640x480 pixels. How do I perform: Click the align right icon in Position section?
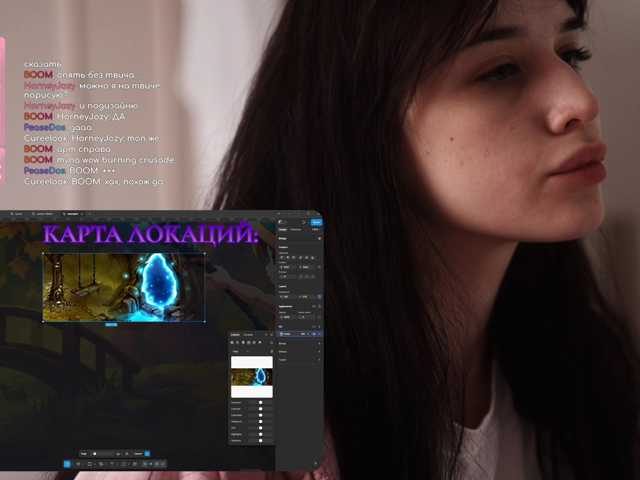pyautogui.click(x=294, y=258)
